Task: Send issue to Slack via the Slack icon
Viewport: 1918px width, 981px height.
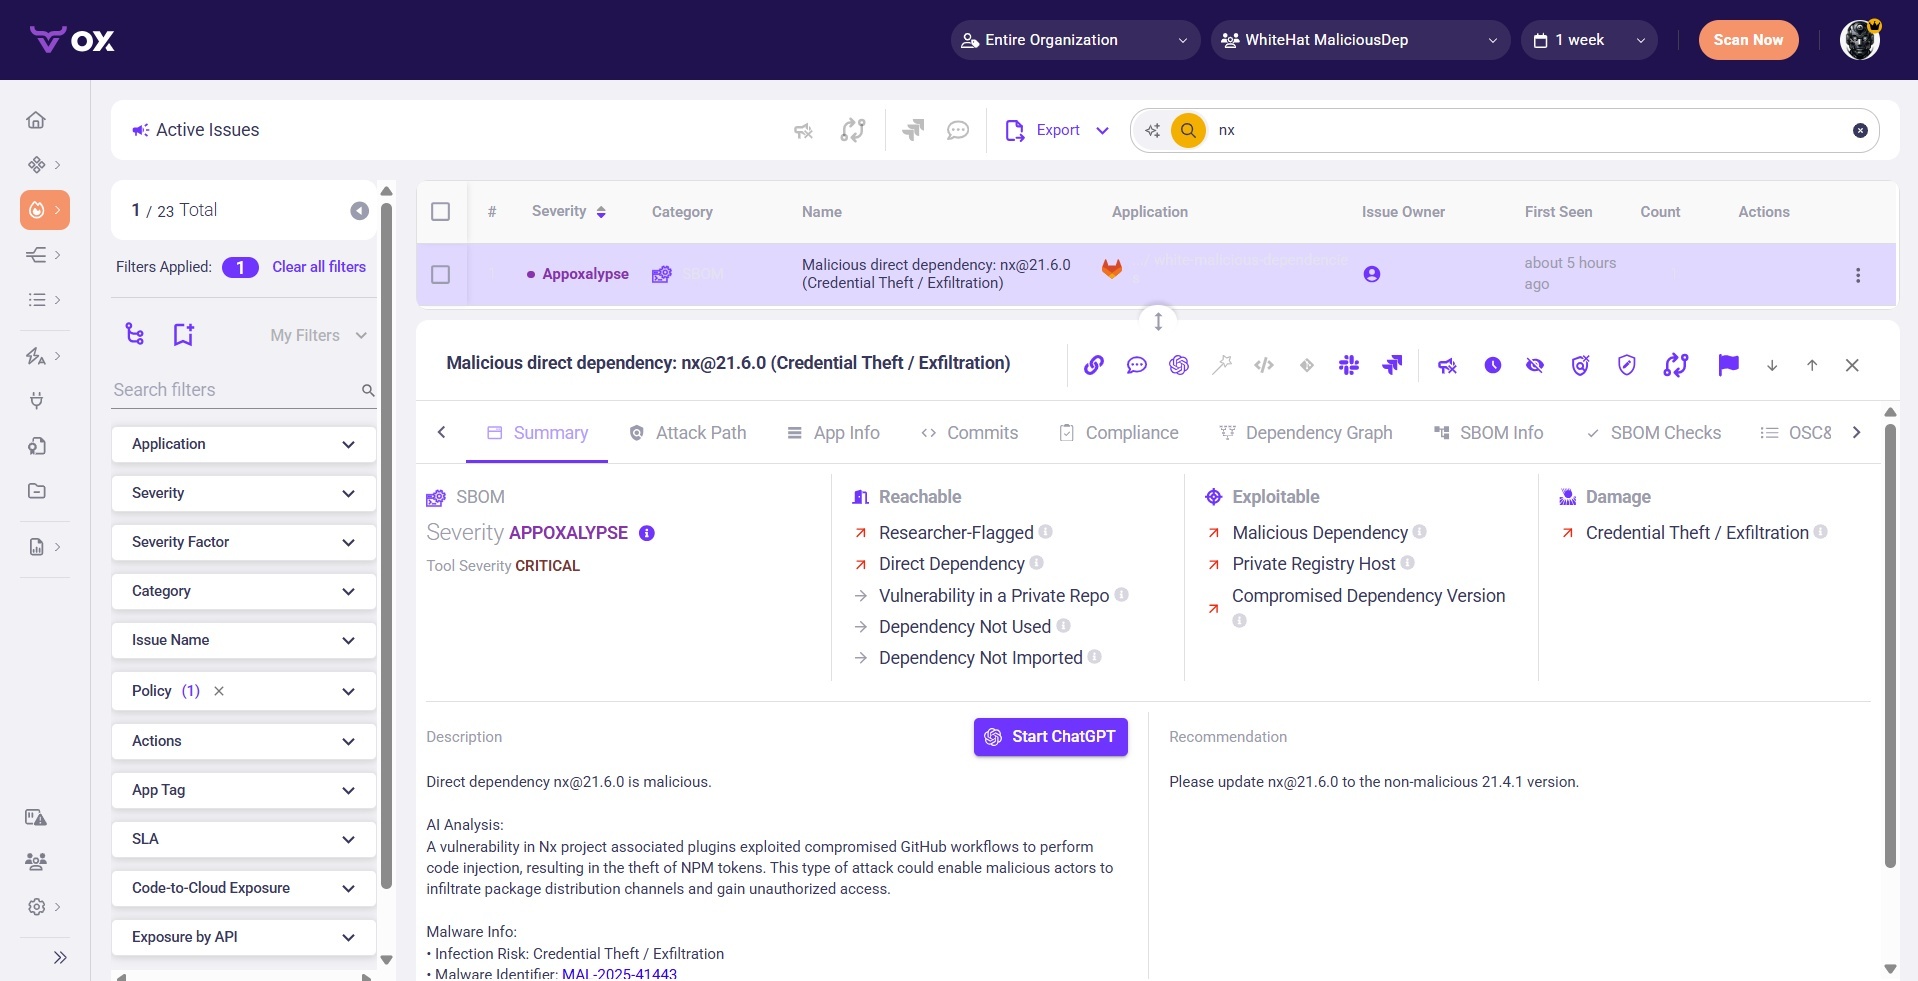Action: pos(1348,365)
